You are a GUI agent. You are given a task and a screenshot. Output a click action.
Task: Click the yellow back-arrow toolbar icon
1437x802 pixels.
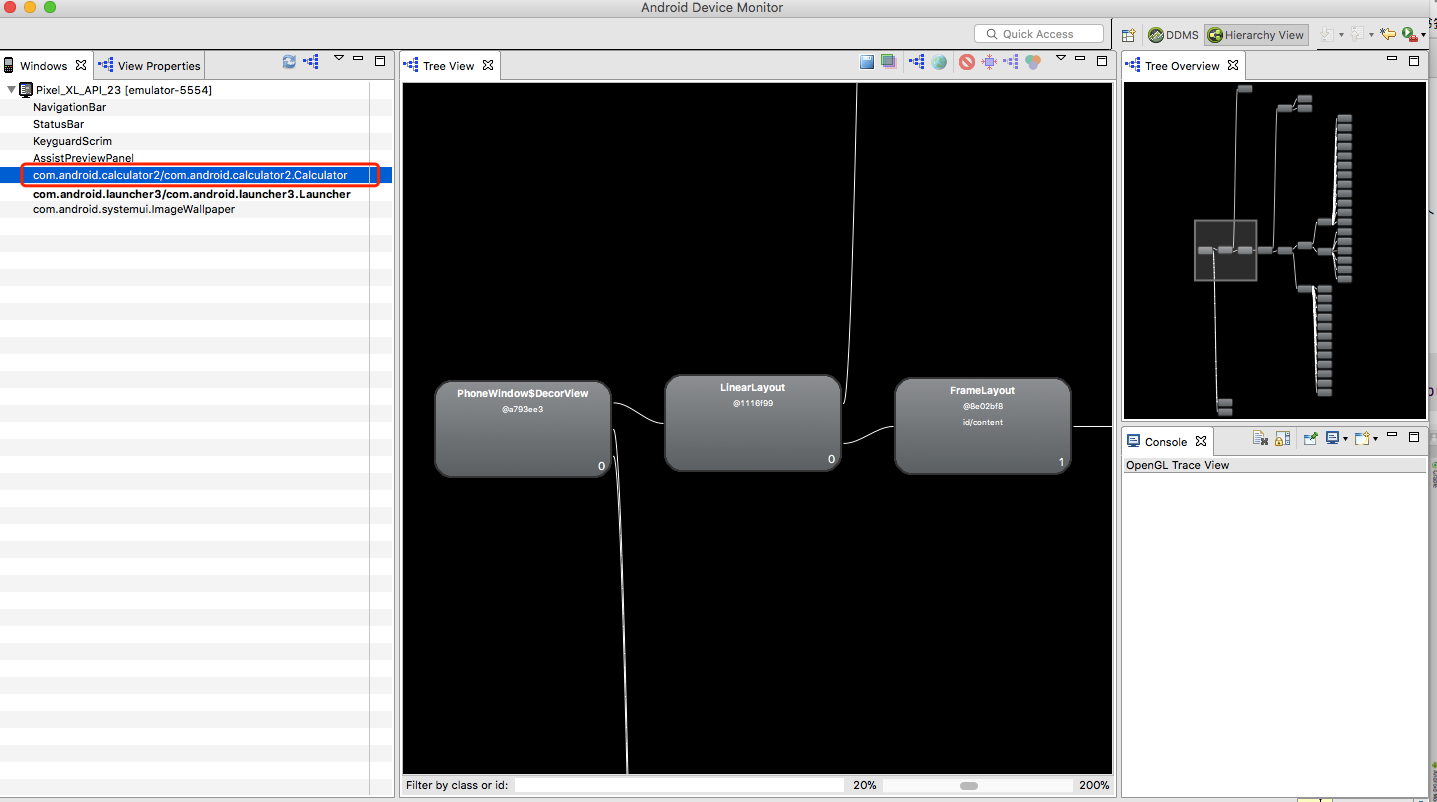coord(1387,35)
